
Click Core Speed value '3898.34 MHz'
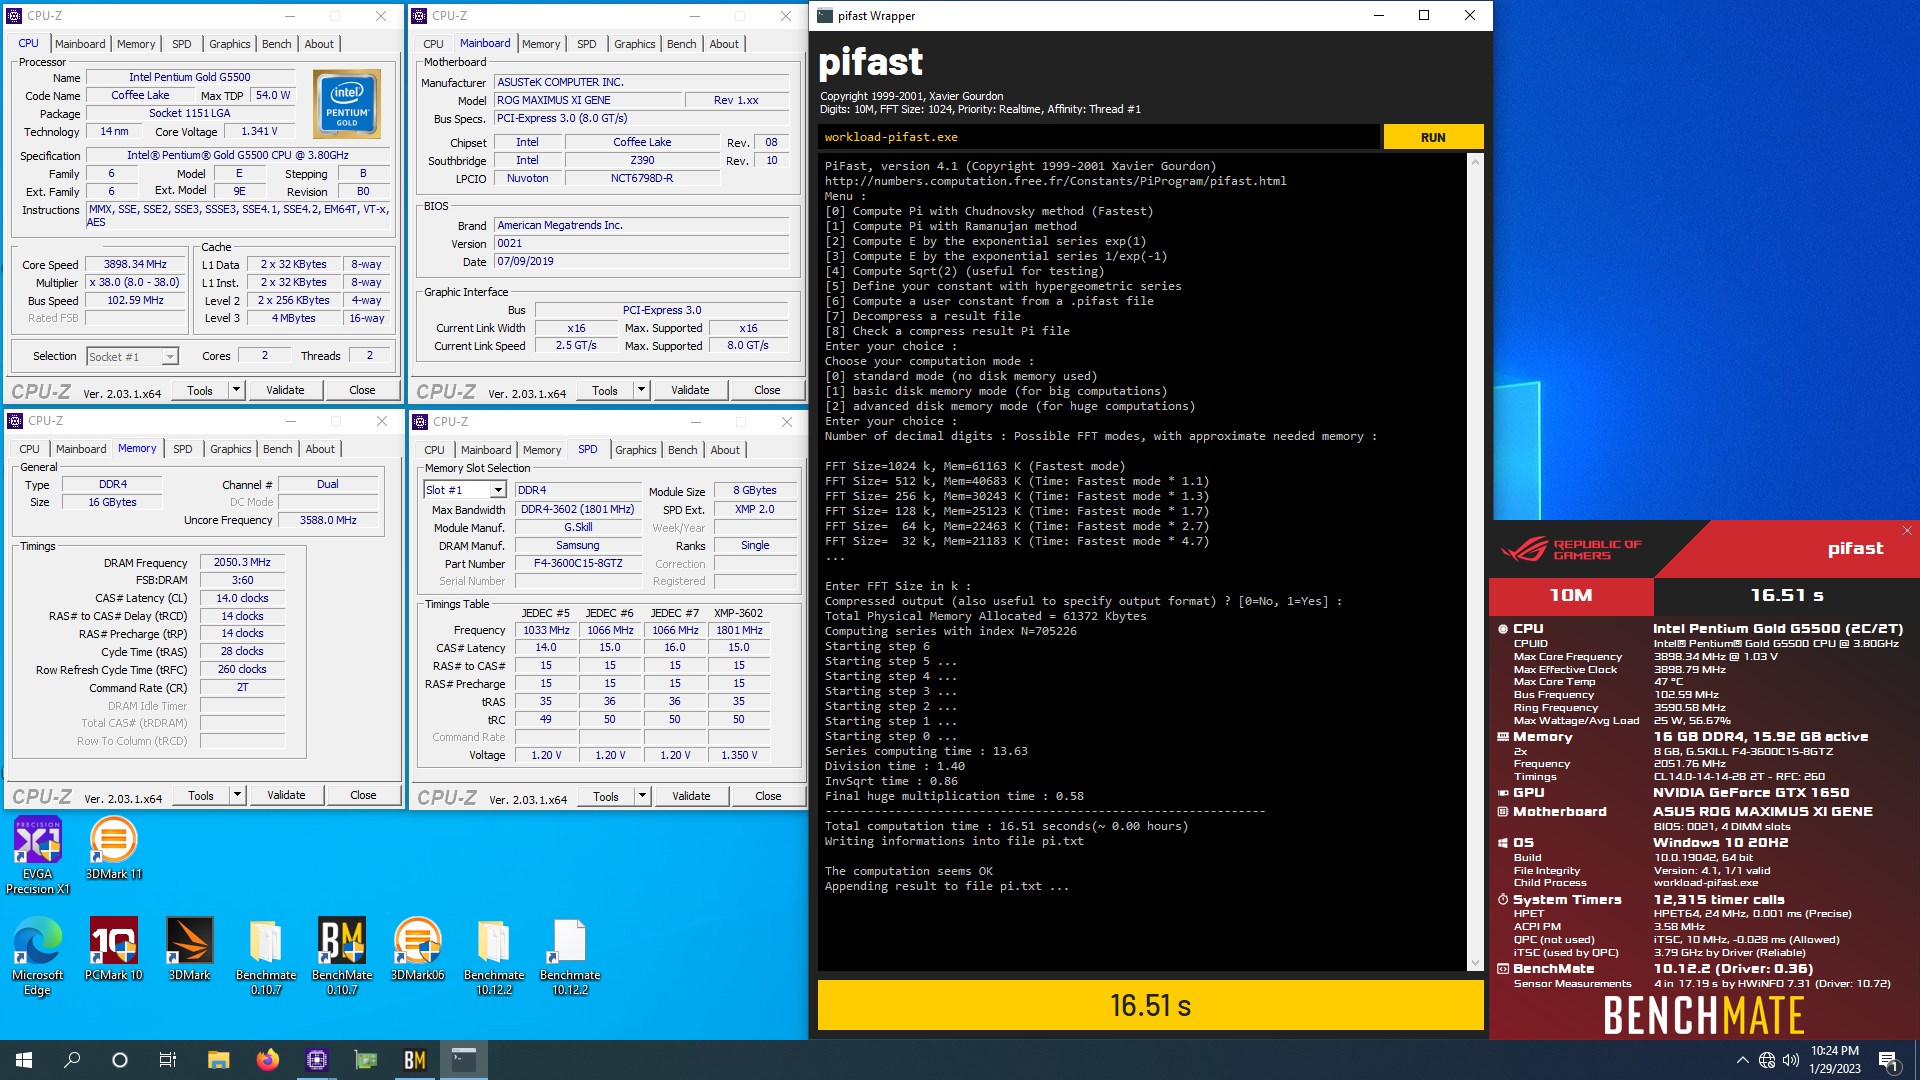point(135,265)
